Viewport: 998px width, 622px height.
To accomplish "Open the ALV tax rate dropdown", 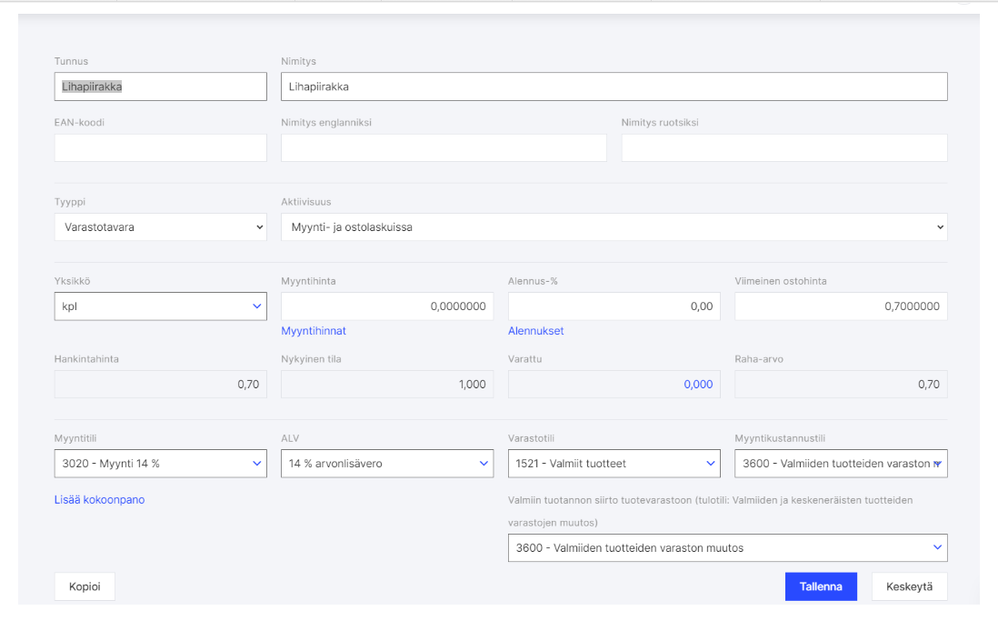I will point(387,464).
